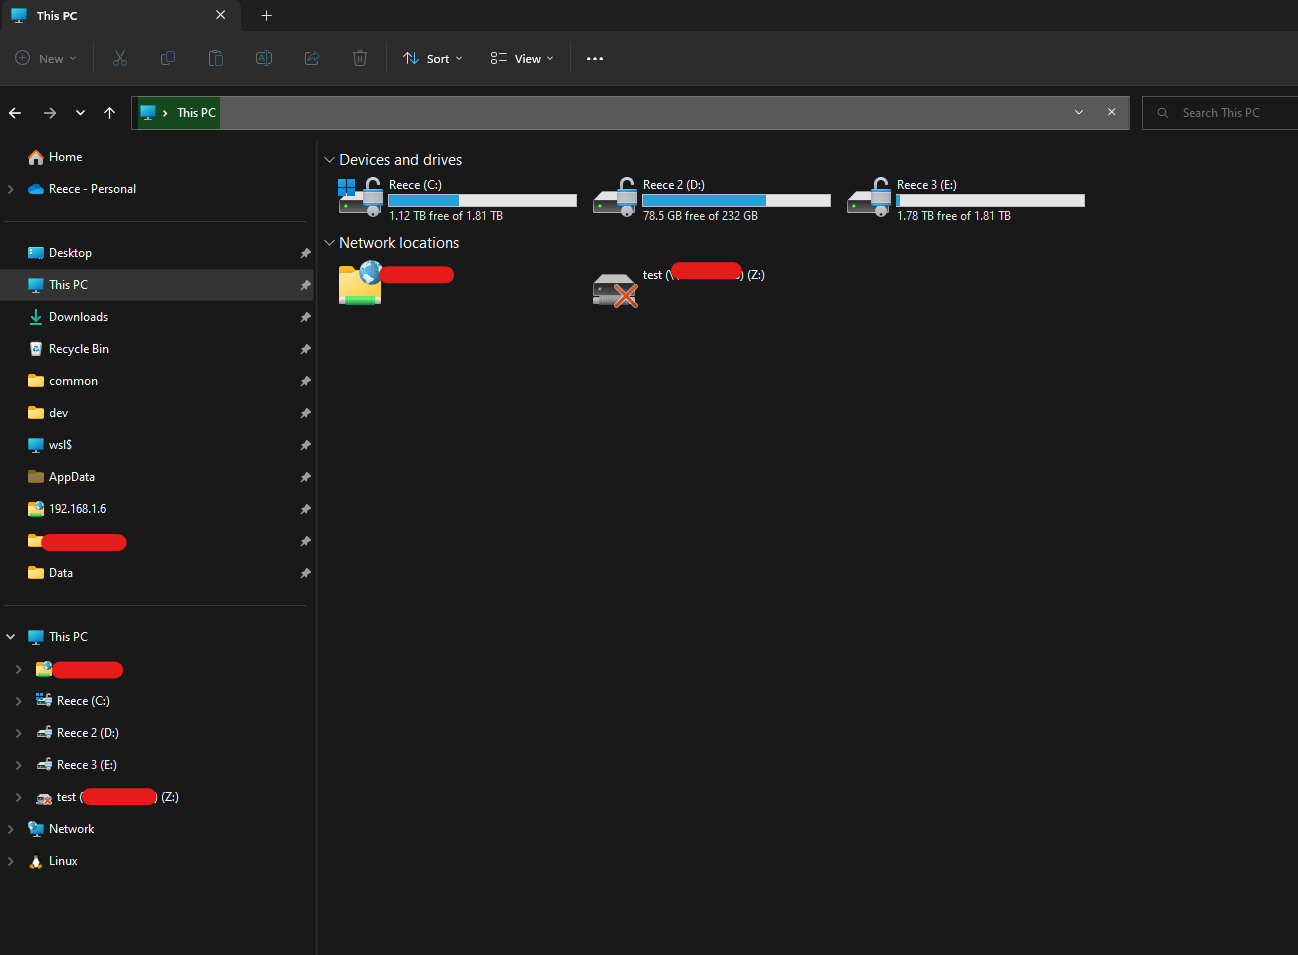The image size is (1298, 955).
Task: Open Home in navigation pane
Action: point(65,157)
